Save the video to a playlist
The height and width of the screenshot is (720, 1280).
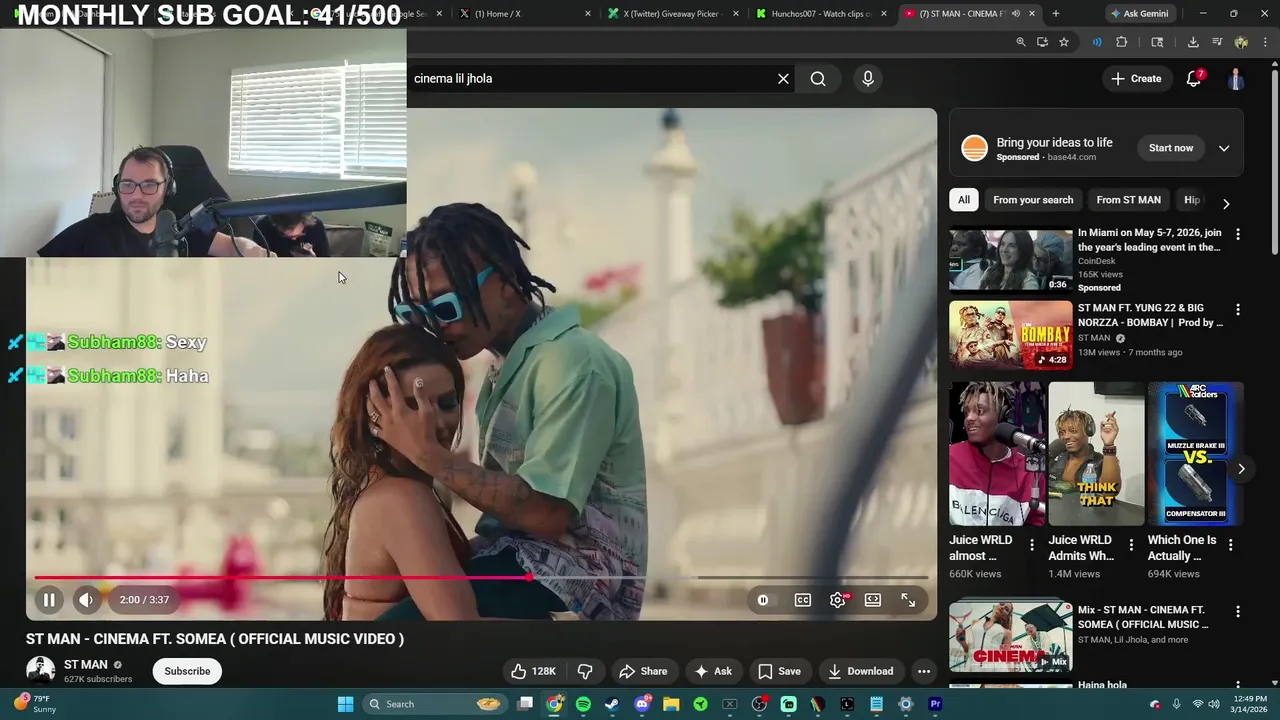click(x=779, y=671)
